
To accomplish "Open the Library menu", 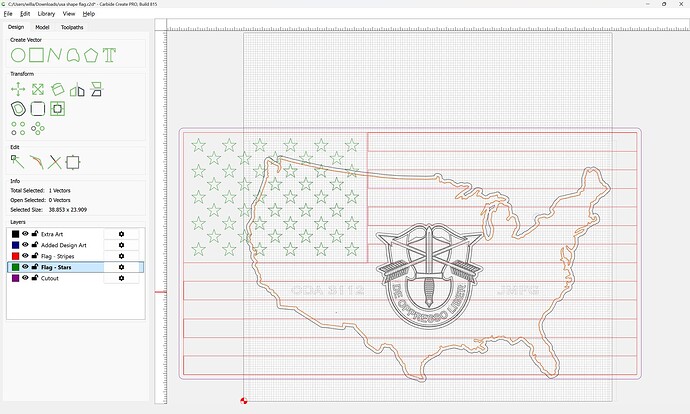I will [46, 14].
